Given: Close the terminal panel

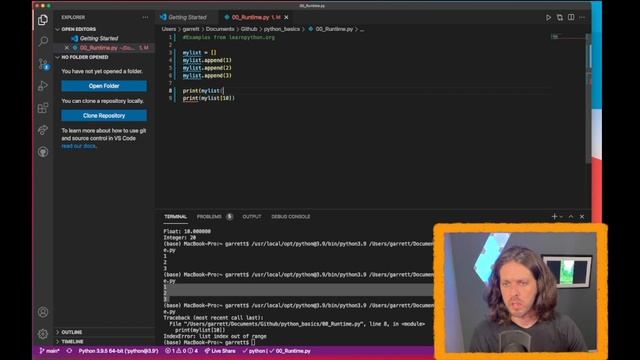Looking at the screenshot, I should pos(582,216).
